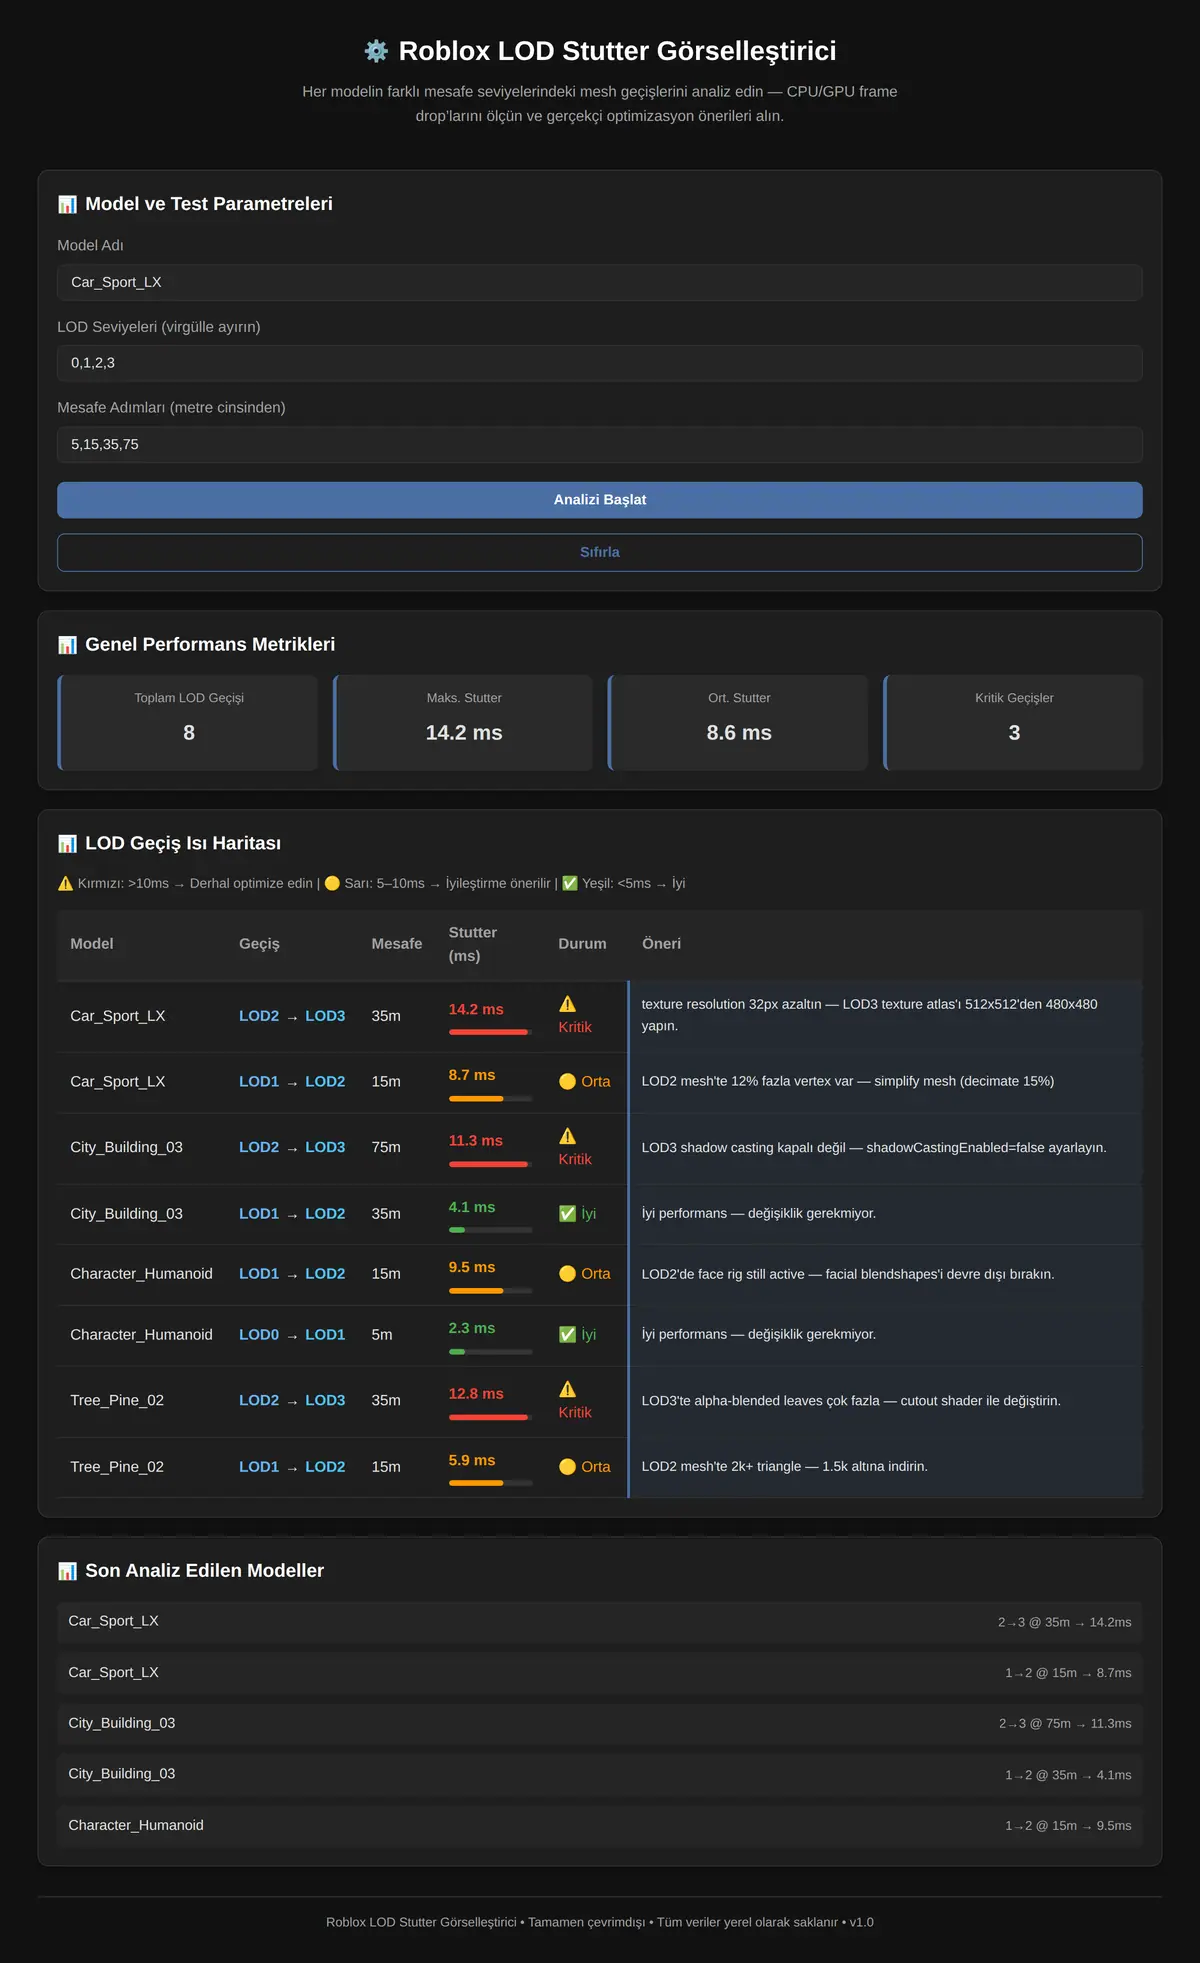Image resolution: width=1200 pixels, height=1963 pixels.
Task: Click the yellow circle icon in the 5.9 ms row
Action: pos(567,1466)
